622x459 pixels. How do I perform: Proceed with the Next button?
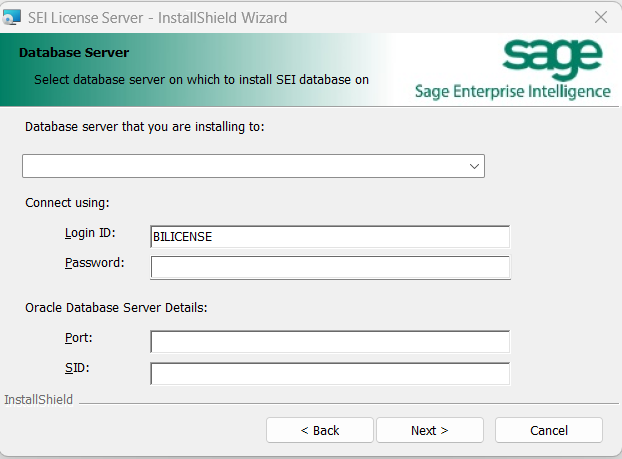[430, 430]
